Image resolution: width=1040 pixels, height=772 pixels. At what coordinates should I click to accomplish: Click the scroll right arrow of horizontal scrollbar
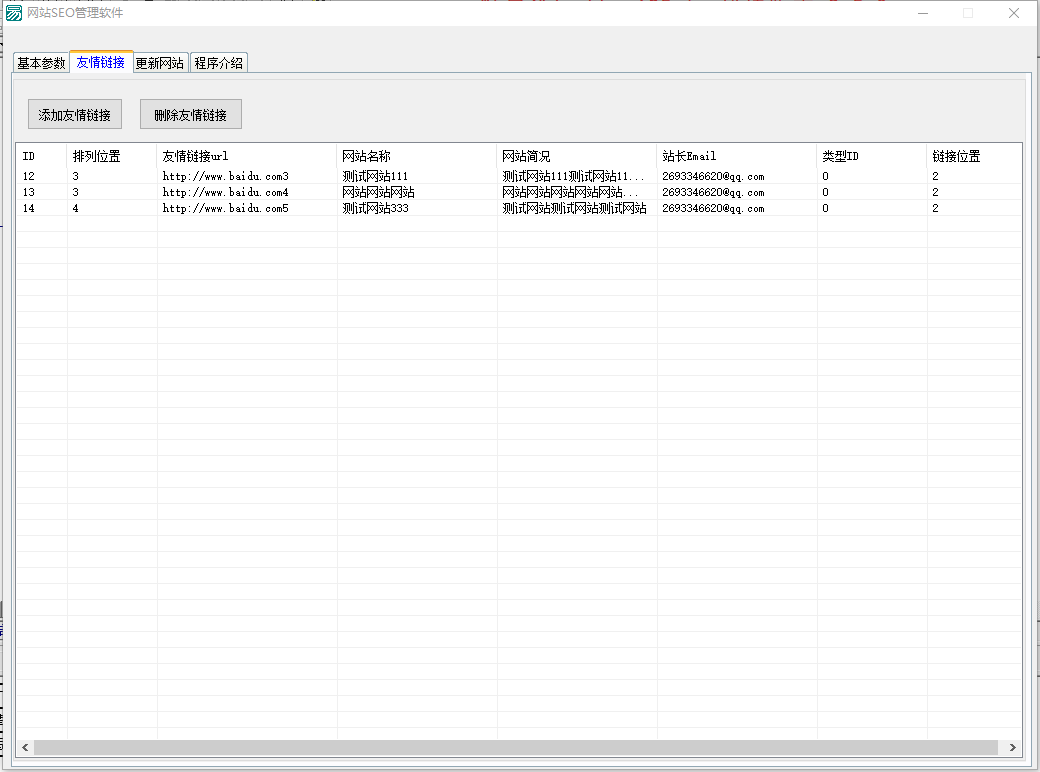pos(1012,748)
